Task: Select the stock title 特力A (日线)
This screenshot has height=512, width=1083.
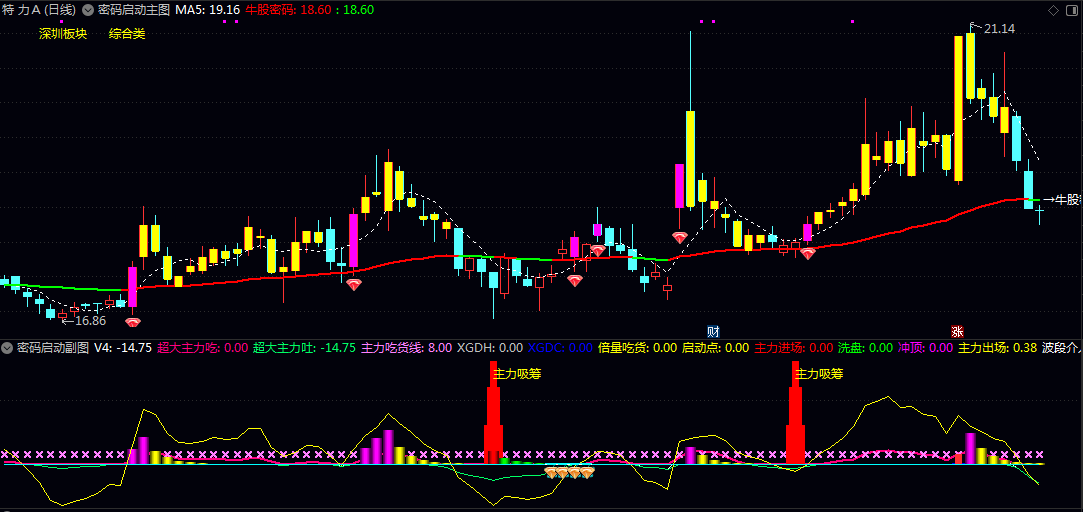Action: pyautogui.click(x=39, y=10)
